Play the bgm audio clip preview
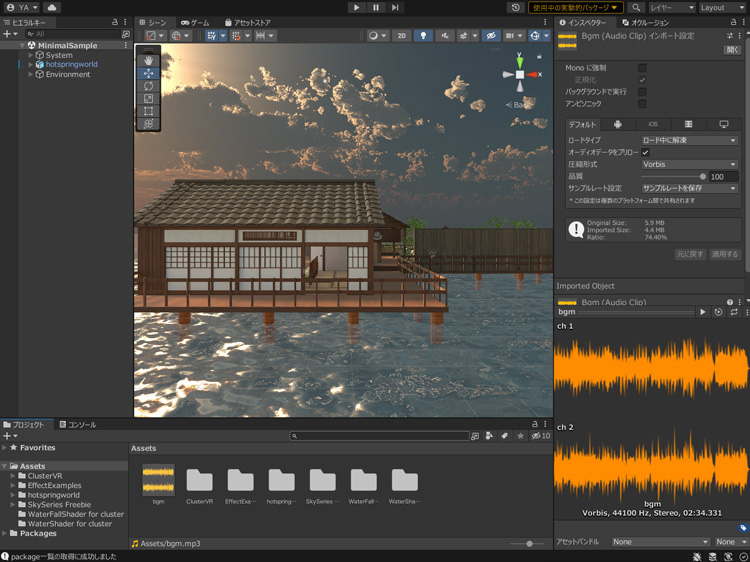750x562 pixels. coord(703,313)
